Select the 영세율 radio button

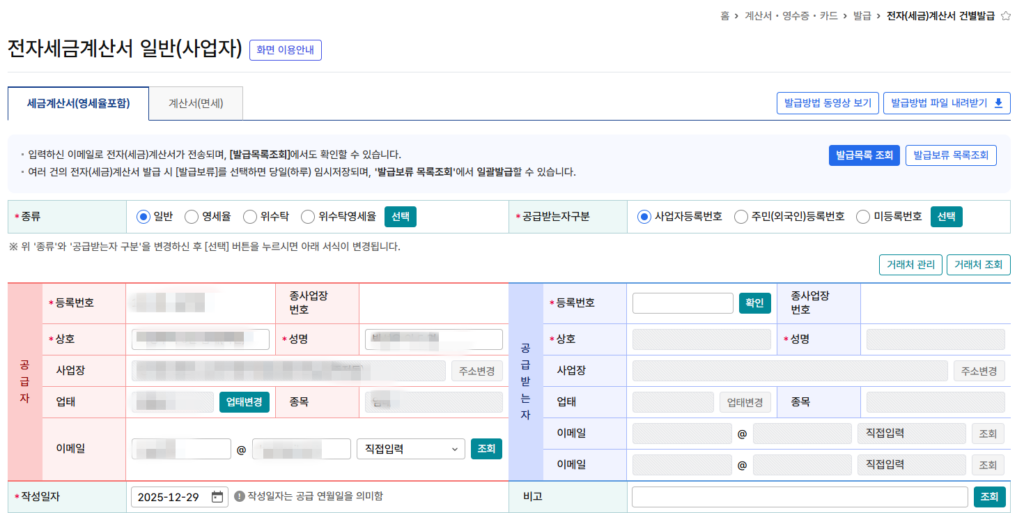pyautogui.click(x=191, y=217)
